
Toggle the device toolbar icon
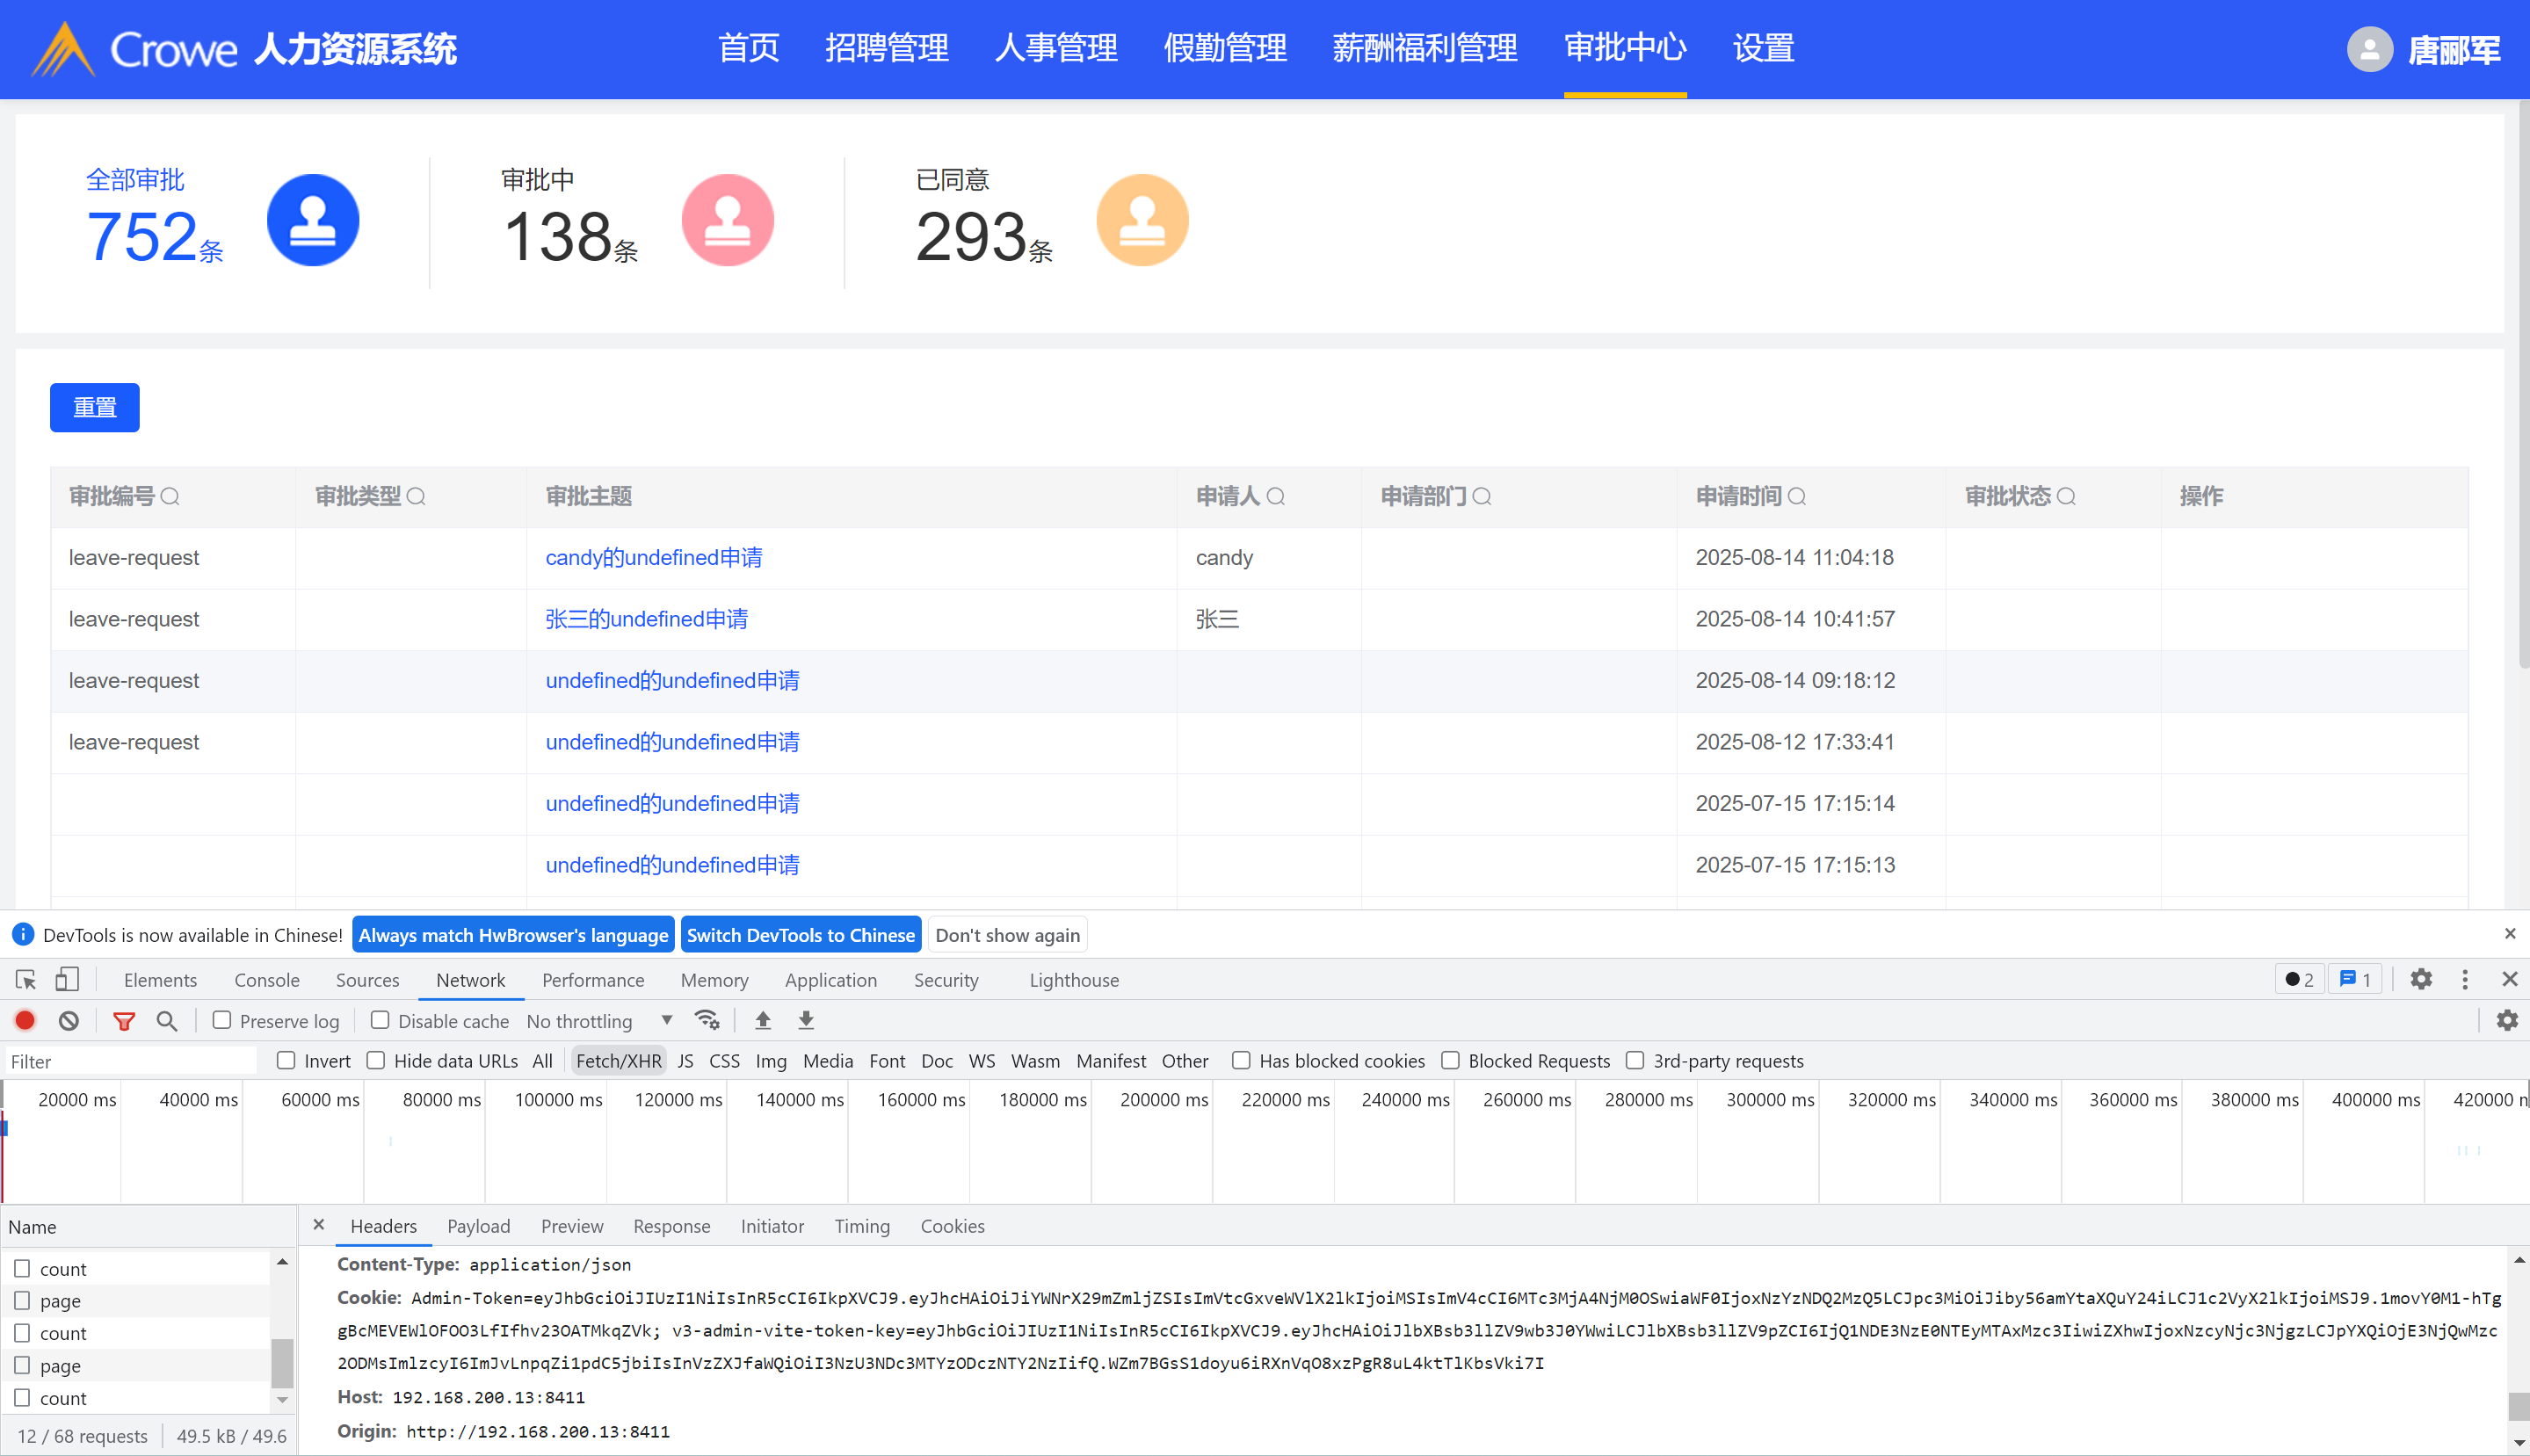67,979
